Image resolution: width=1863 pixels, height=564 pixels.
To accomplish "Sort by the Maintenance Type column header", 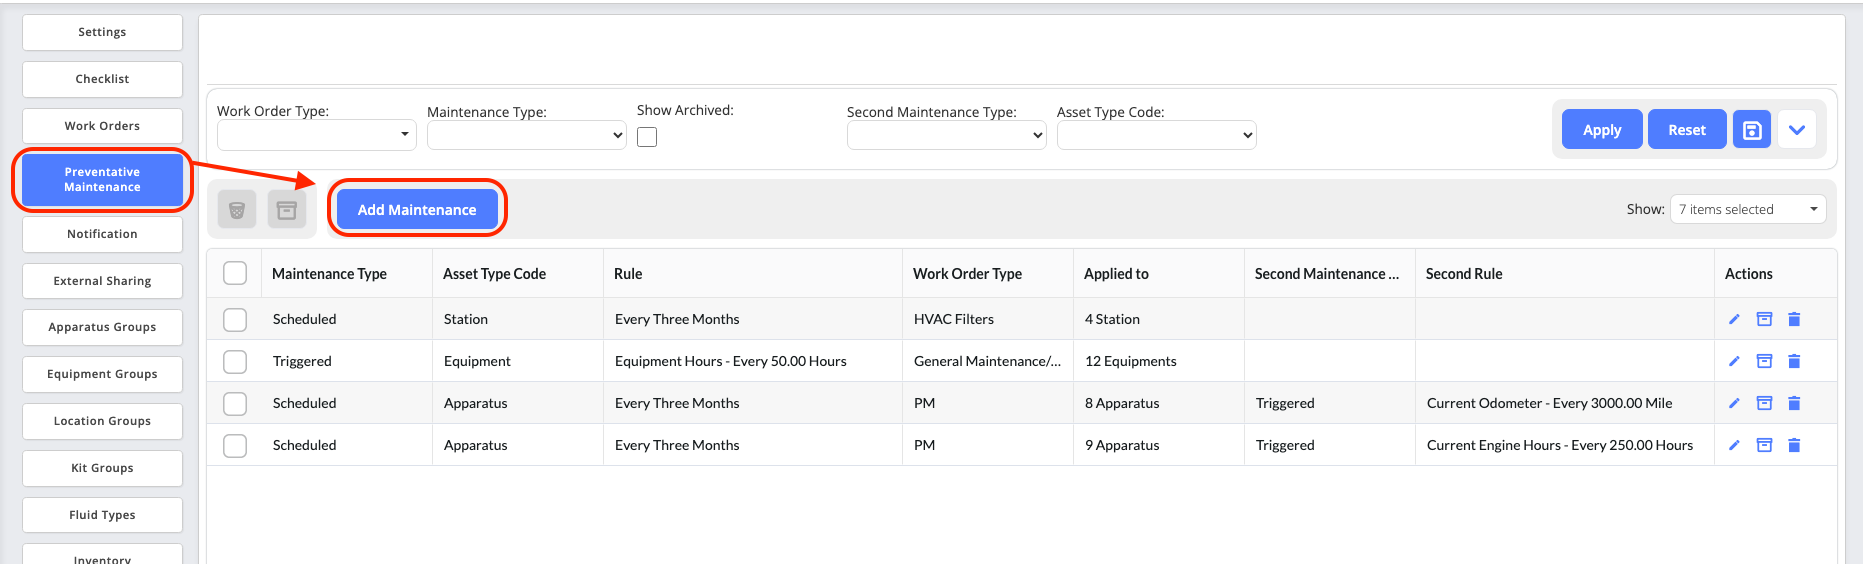I will 329,274.
